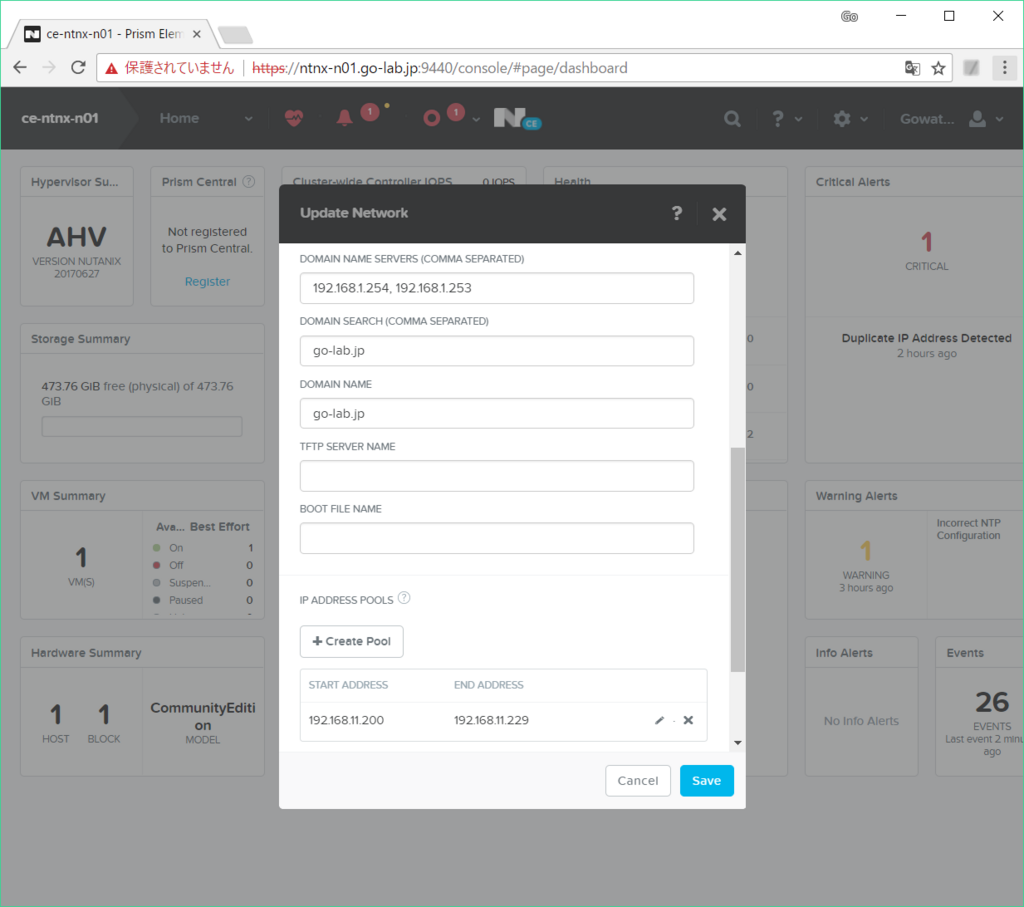Click the Duplicate IP Address Detected alert
This screenshot has width=1024, height=907.
pos(926,338)
